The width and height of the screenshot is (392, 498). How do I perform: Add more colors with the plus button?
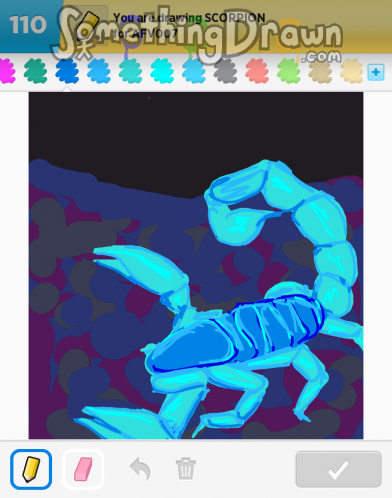click(x=376, y=72)
